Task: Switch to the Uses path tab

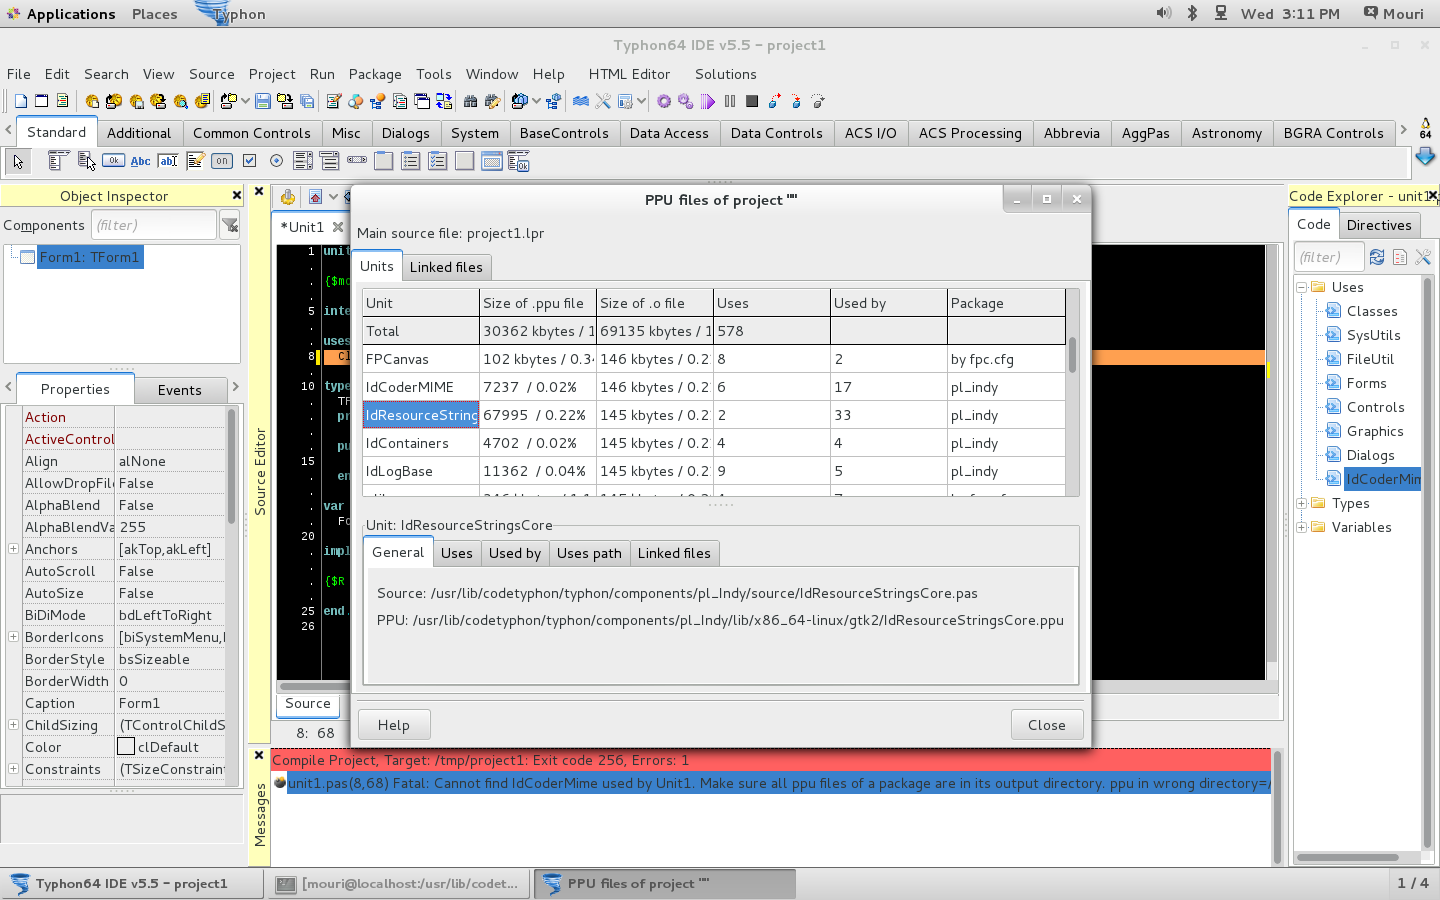Action: pos(589,553)
